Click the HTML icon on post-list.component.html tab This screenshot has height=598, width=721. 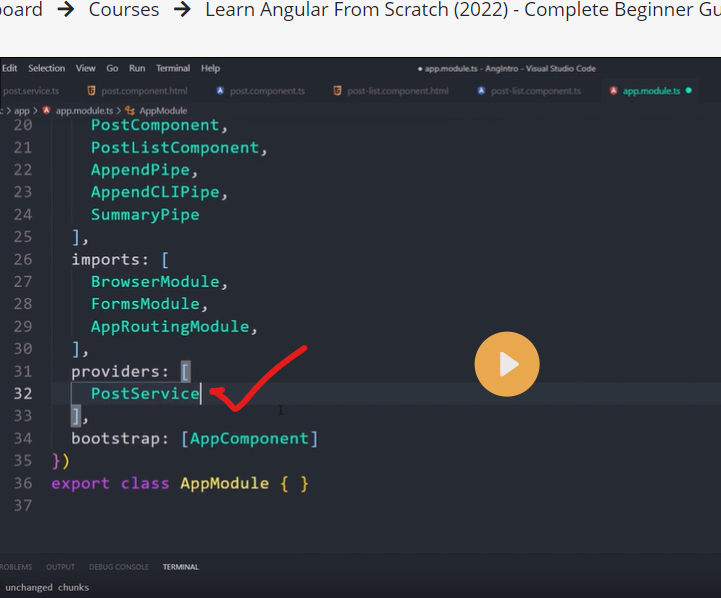pyautogui.click(x=337, y=91)
